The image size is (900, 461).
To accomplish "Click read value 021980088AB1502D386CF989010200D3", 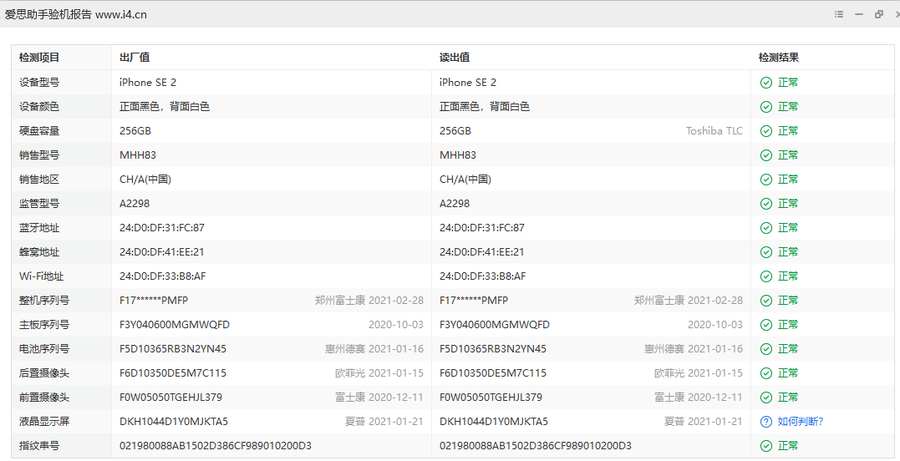I will 536,445.
